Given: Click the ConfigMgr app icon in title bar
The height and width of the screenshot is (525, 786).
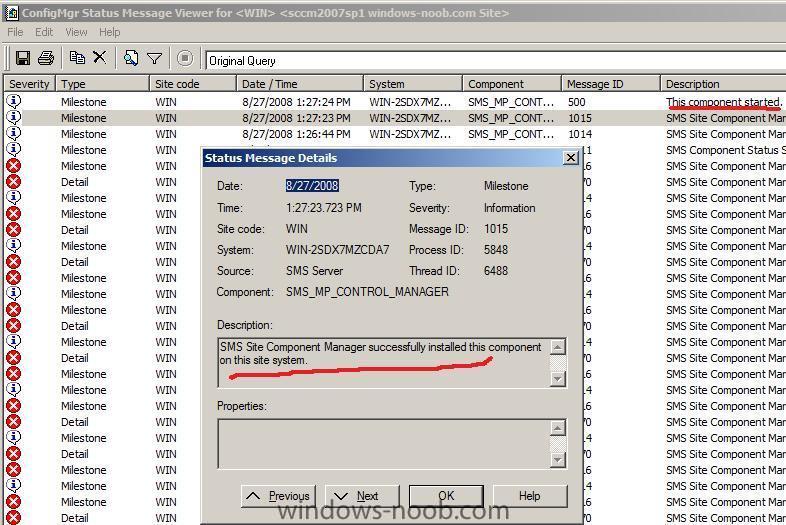Looking at the screenshot, I should pos(12,13).
